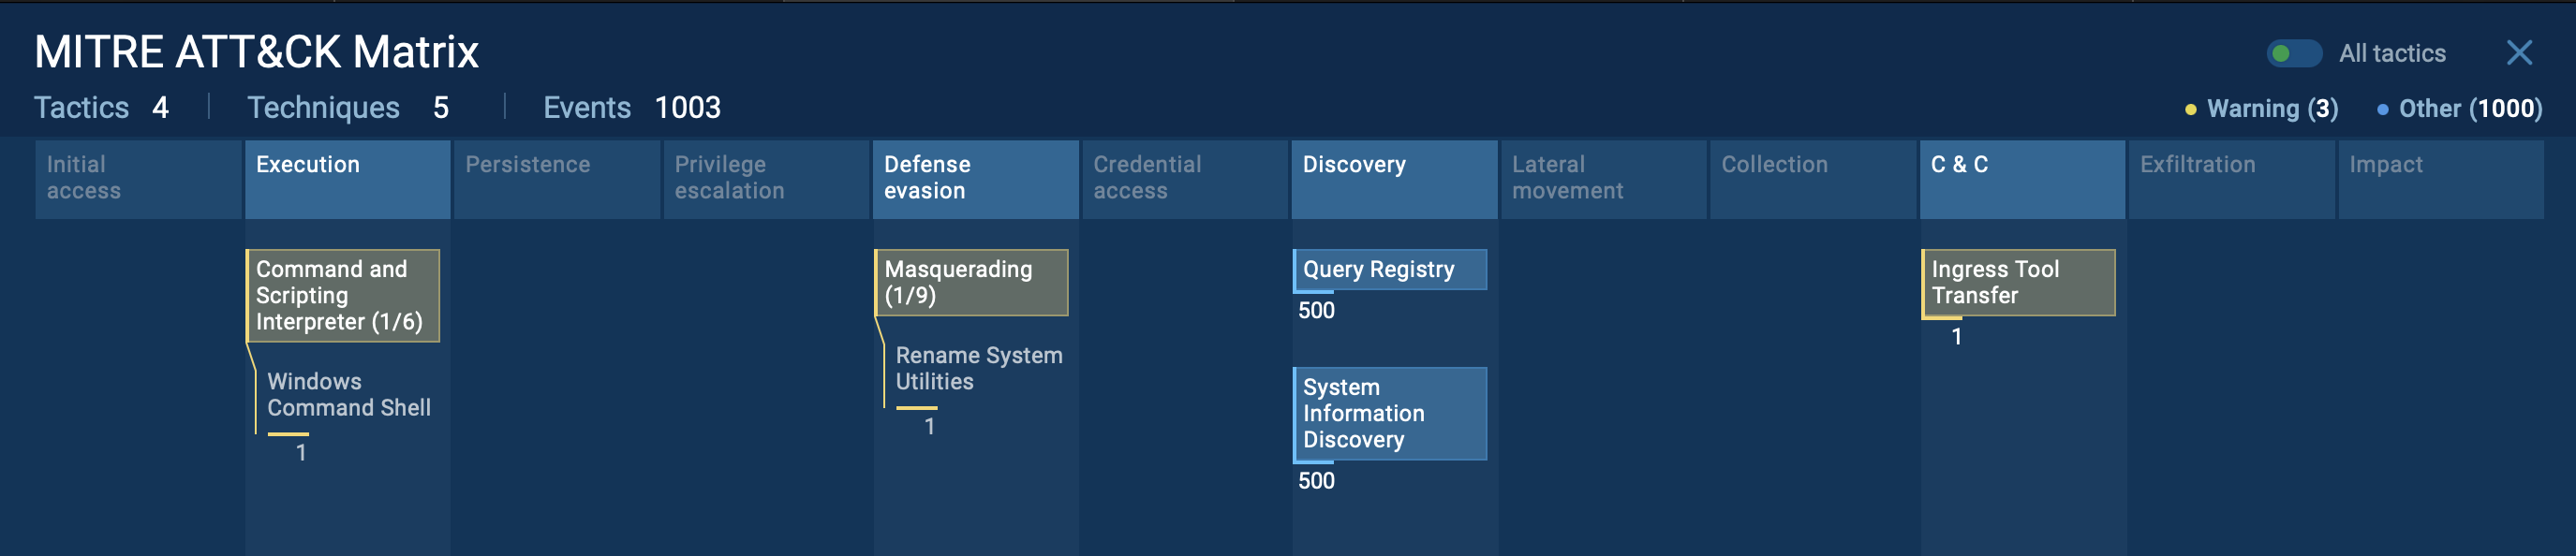Click the Persistence tactic header

point(557,178)
